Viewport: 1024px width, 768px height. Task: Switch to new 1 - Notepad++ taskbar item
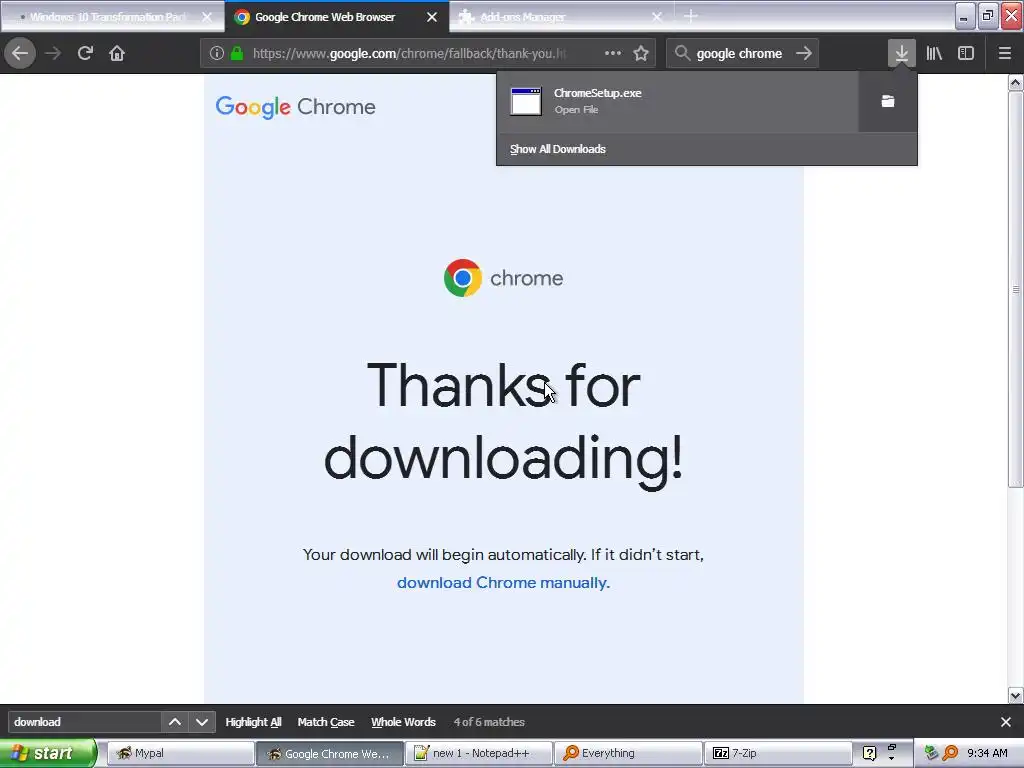pos(479,754)
